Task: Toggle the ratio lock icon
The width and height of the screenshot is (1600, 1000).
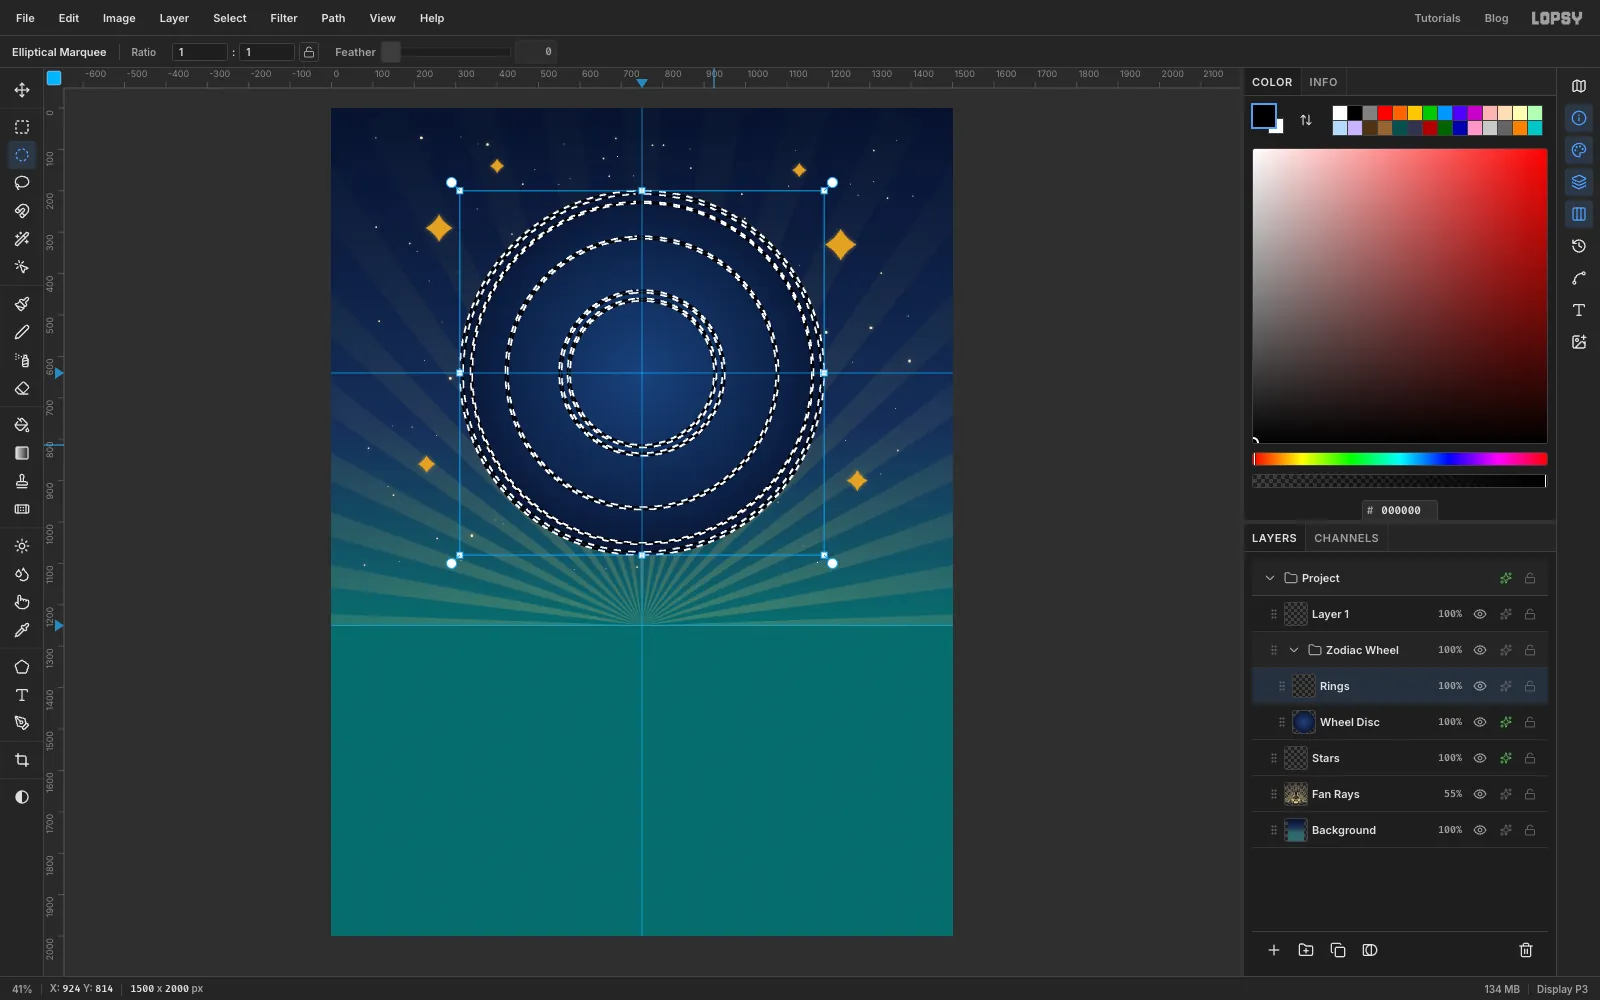Action: pos(309,52)
